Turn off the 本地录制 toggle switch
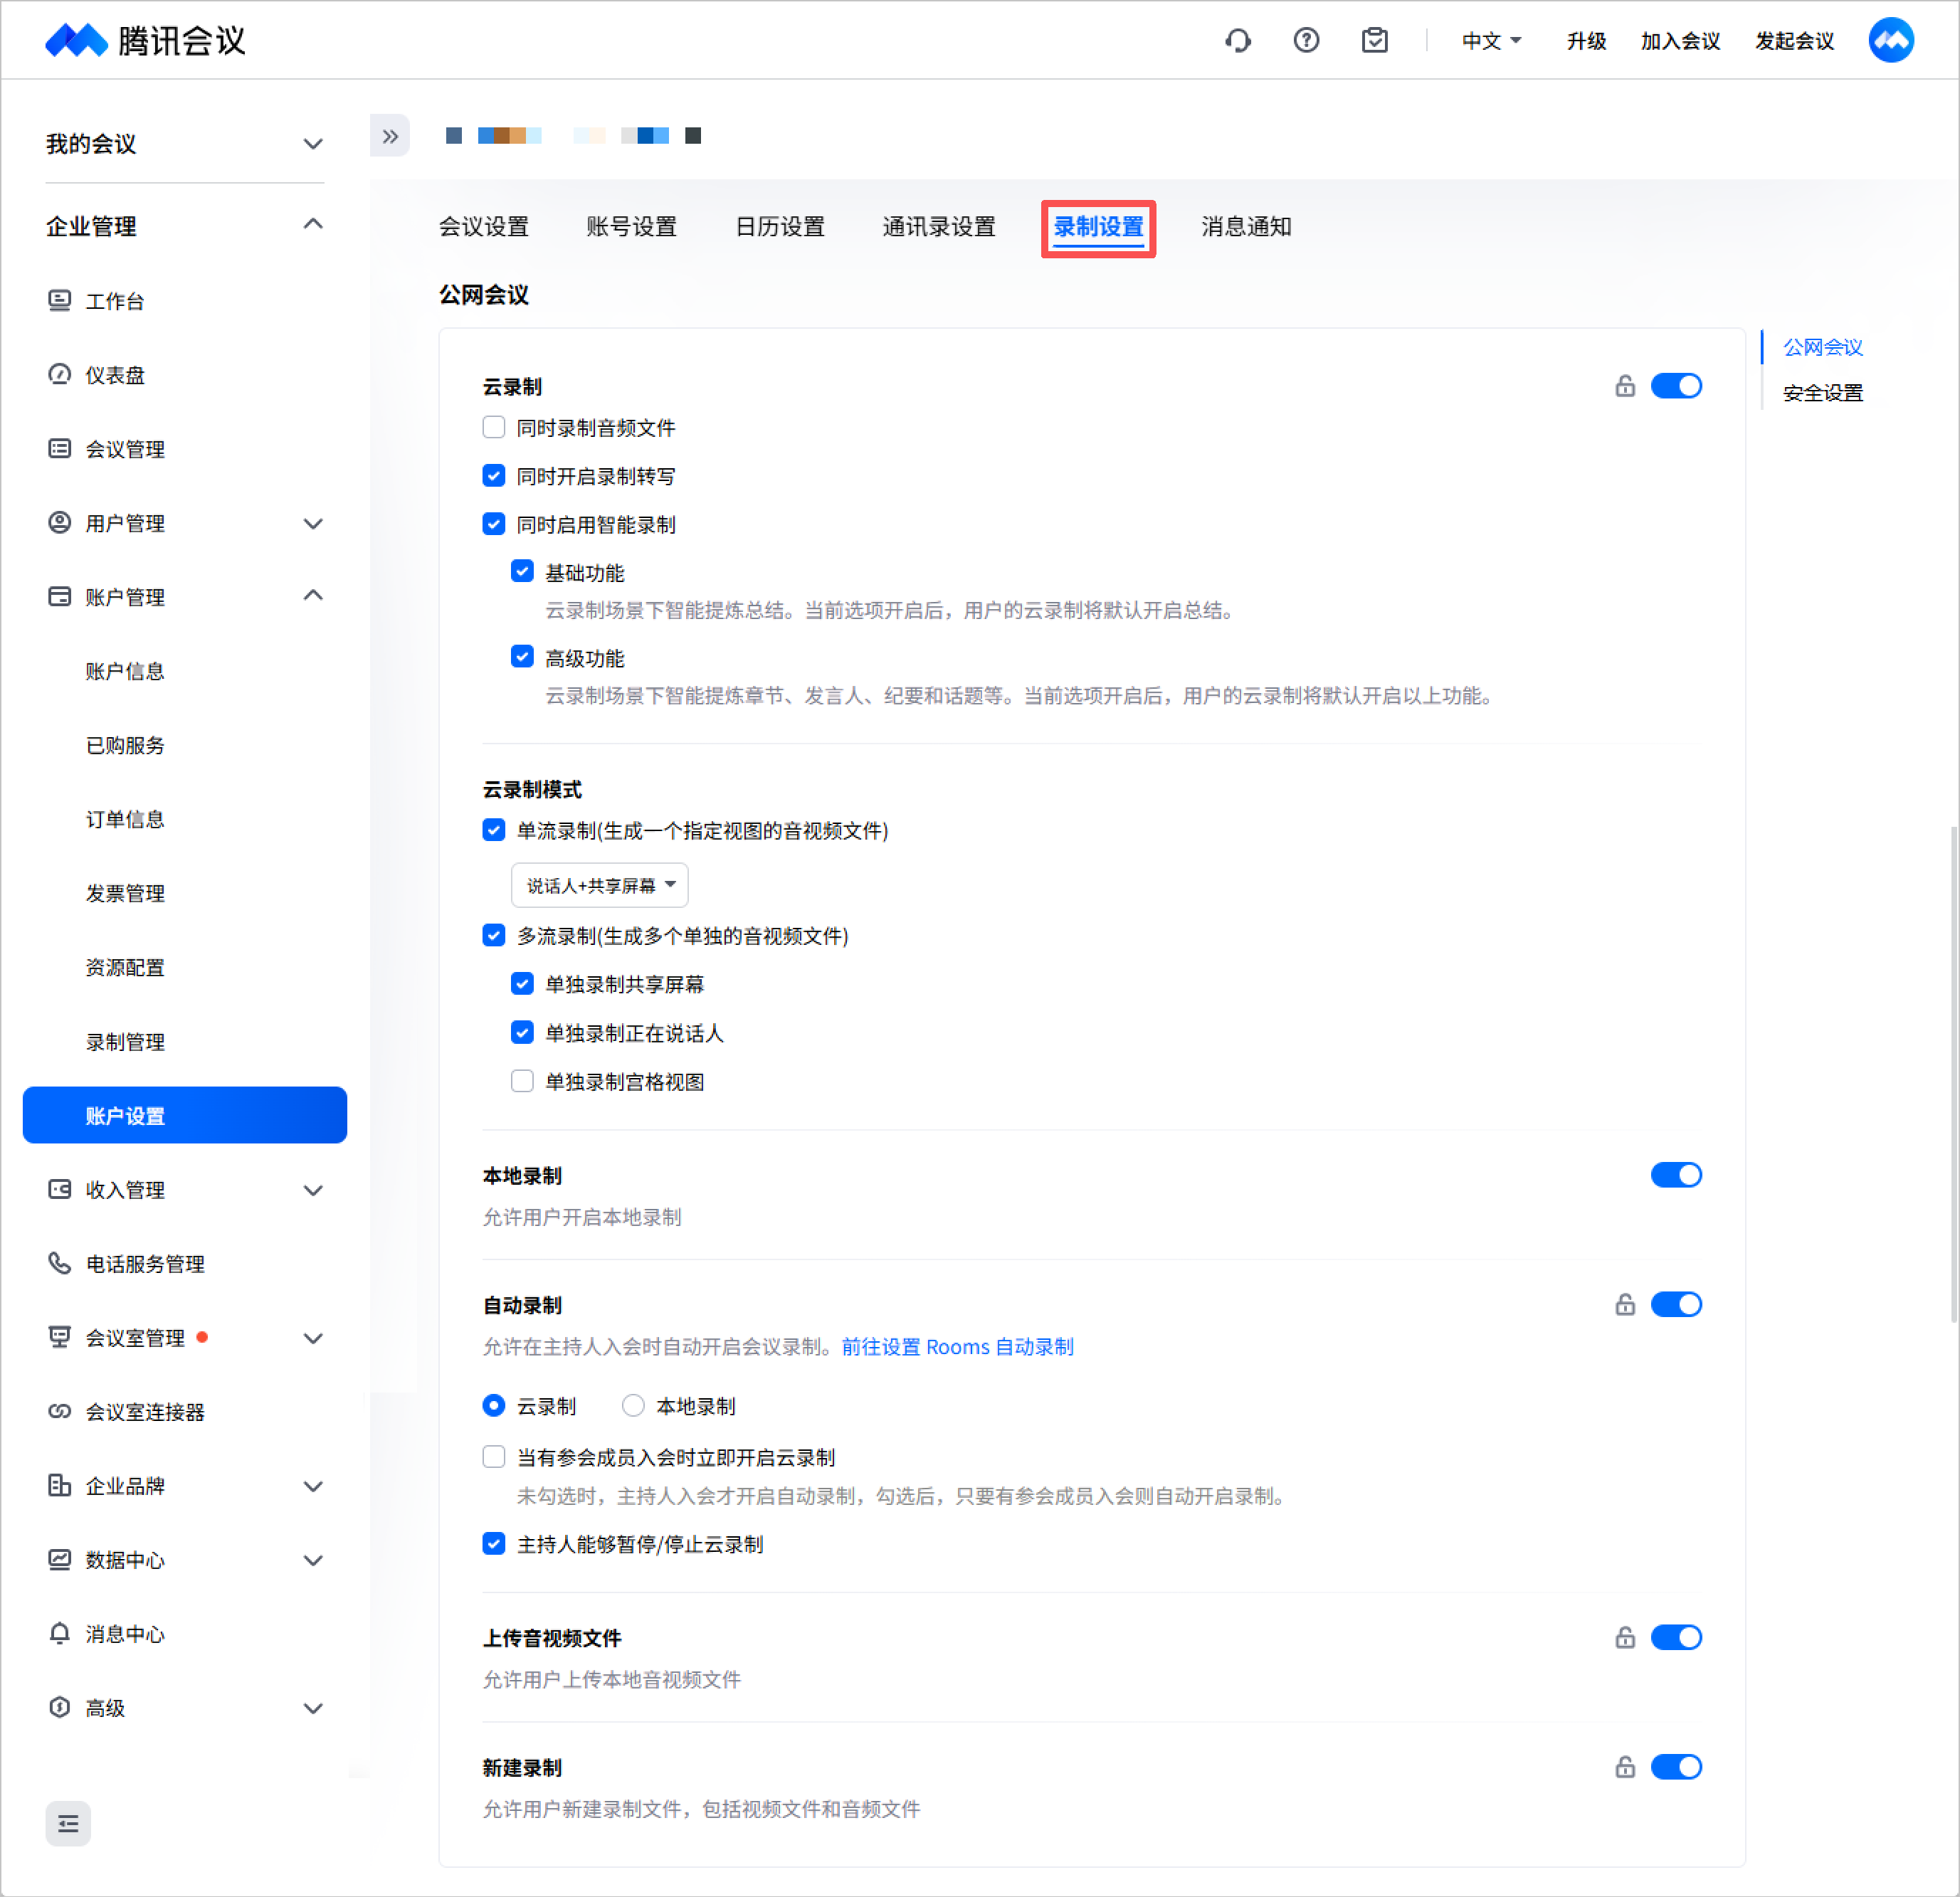 coord(1676,1175)
